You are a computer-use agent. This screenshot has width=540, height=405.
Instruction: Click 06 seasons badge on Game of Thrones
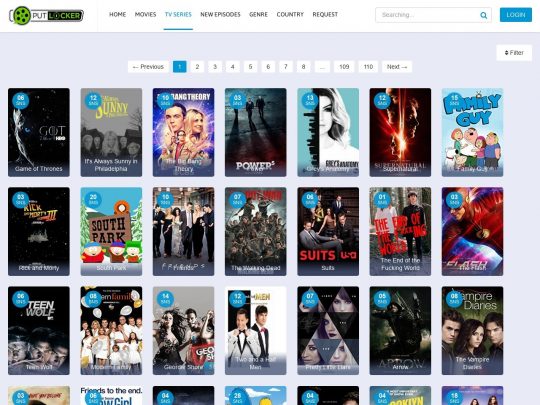(x=21, y=100)
